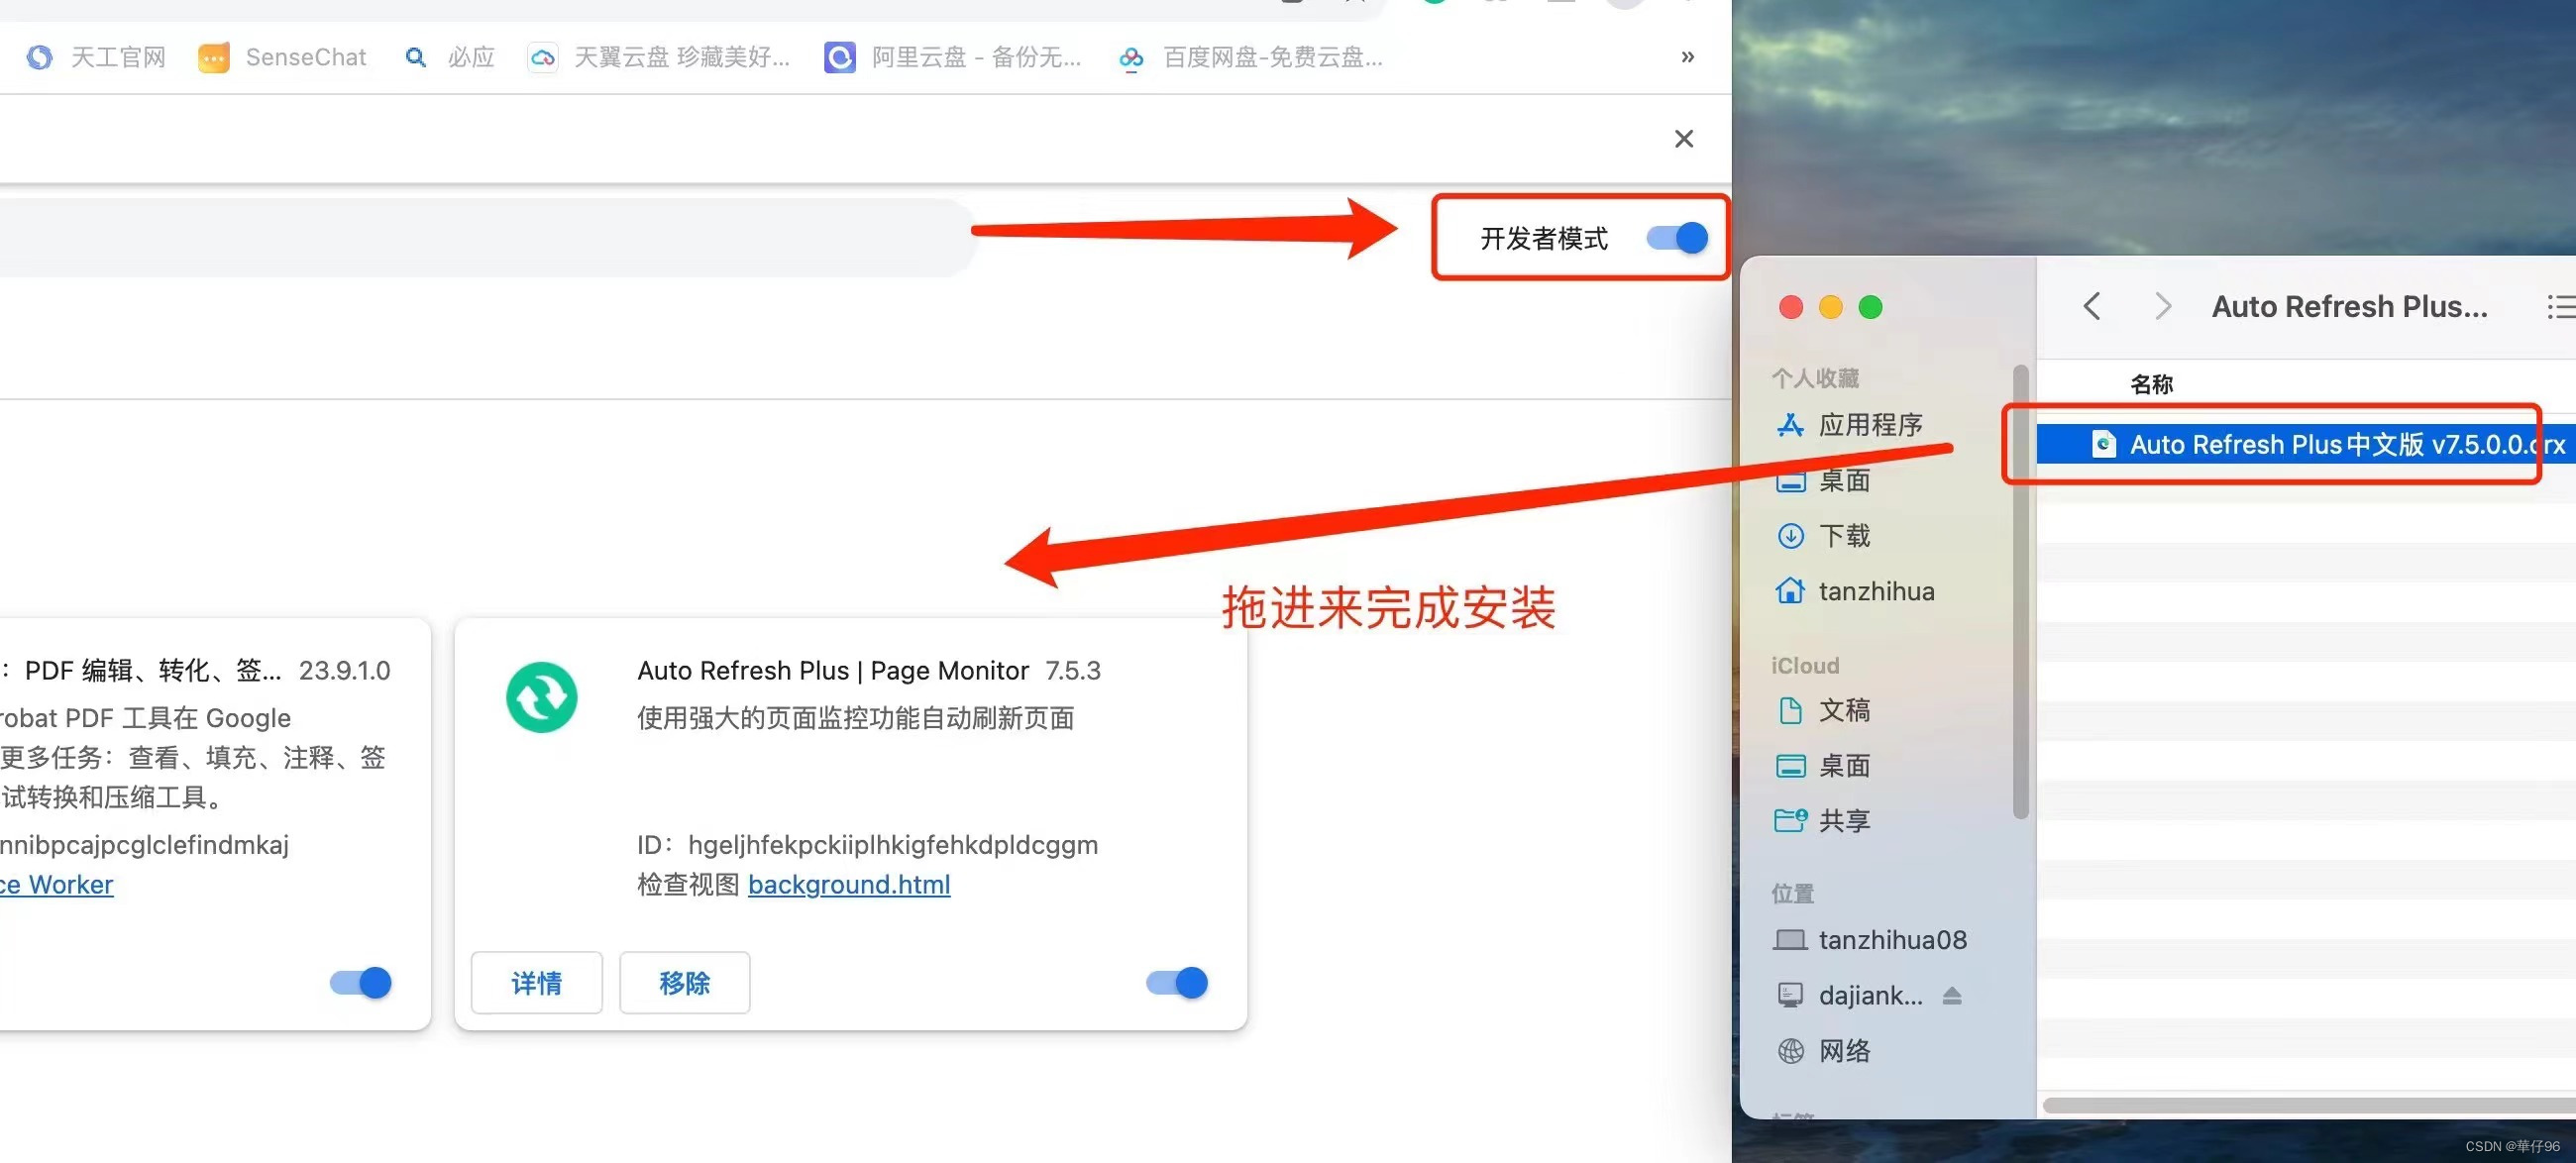Disable the Auto Refresh Plus extension toggle
Viewport: 2576px width, 1163px height.
tap(1177, 983)
